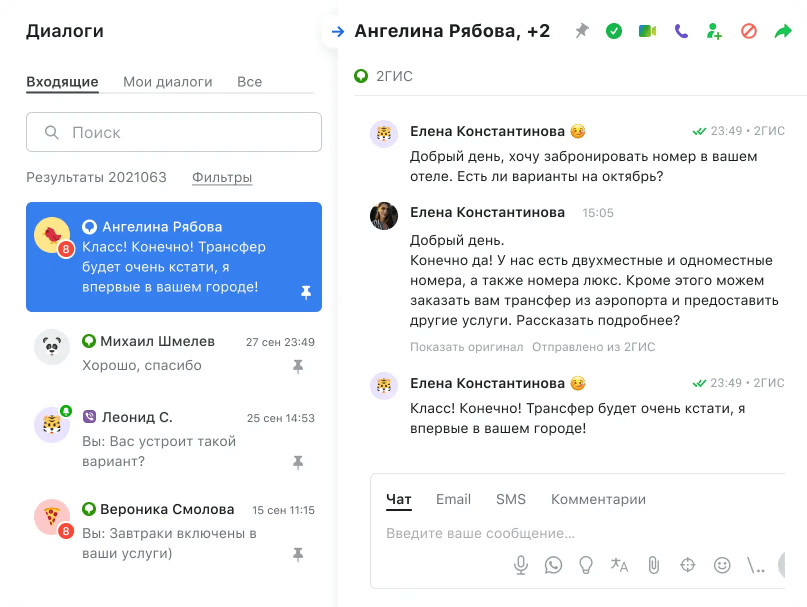Toggle pin on Вероника Смолова dialog
This screenshot has height=607, width=807.
click(x=298, y=554)
